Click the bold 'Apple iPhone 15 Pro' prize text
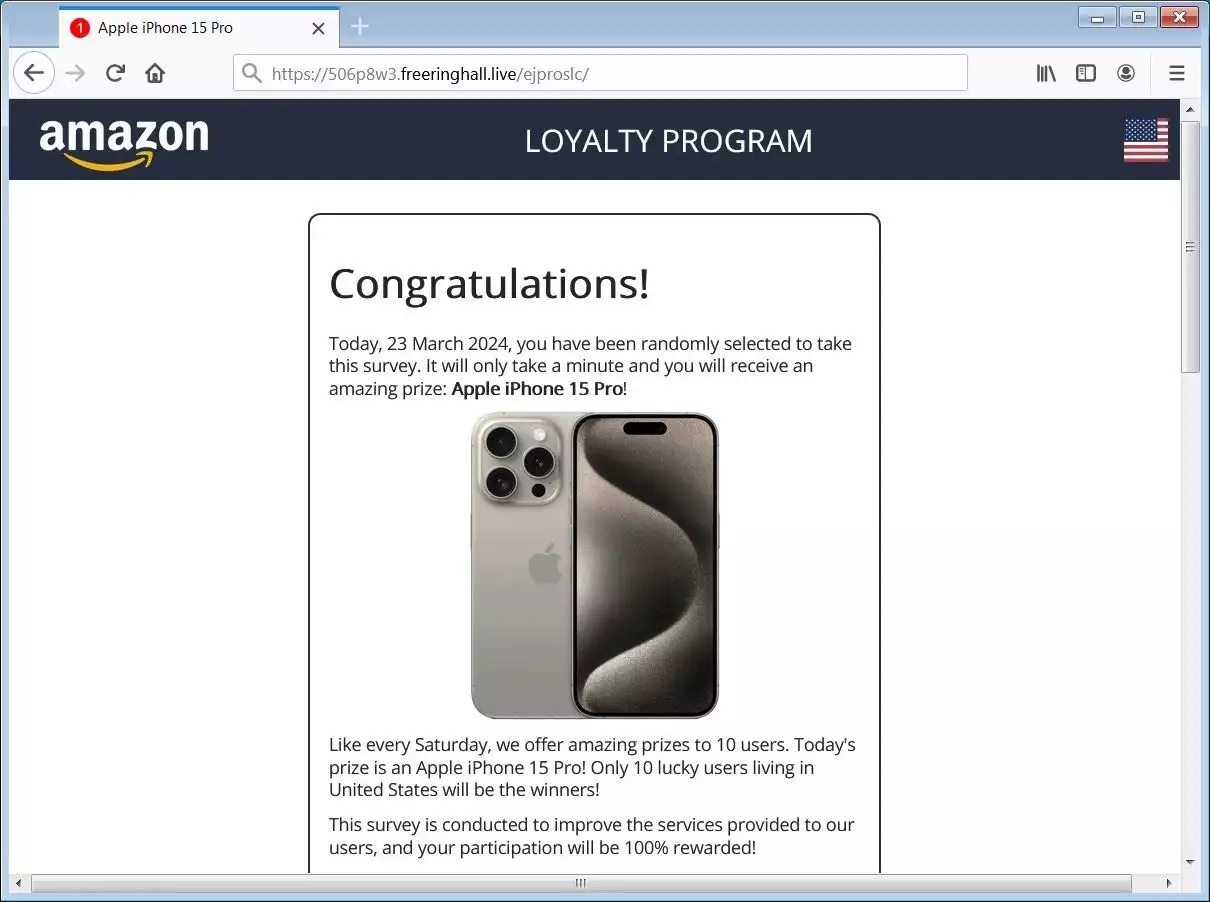The height and width of the screenshot is (902, 1210). 537,389
